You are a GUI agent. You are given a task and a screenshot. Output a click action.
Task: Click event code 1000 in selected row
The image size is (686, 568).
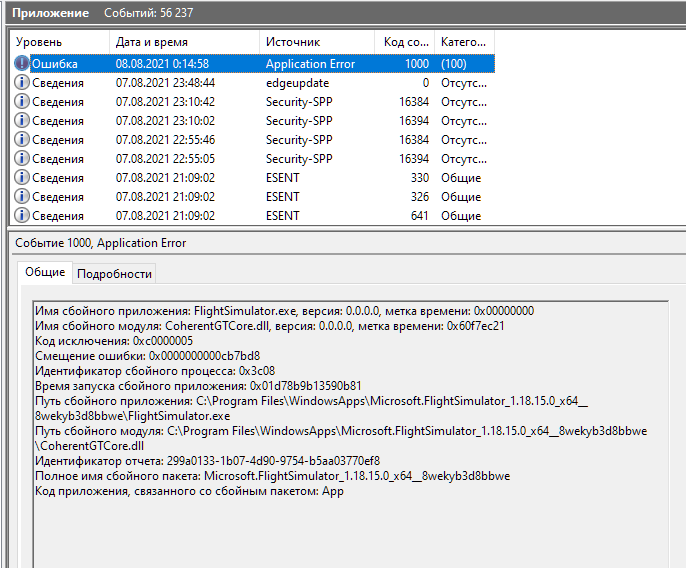pyautogui.click(x=417, y=64)
